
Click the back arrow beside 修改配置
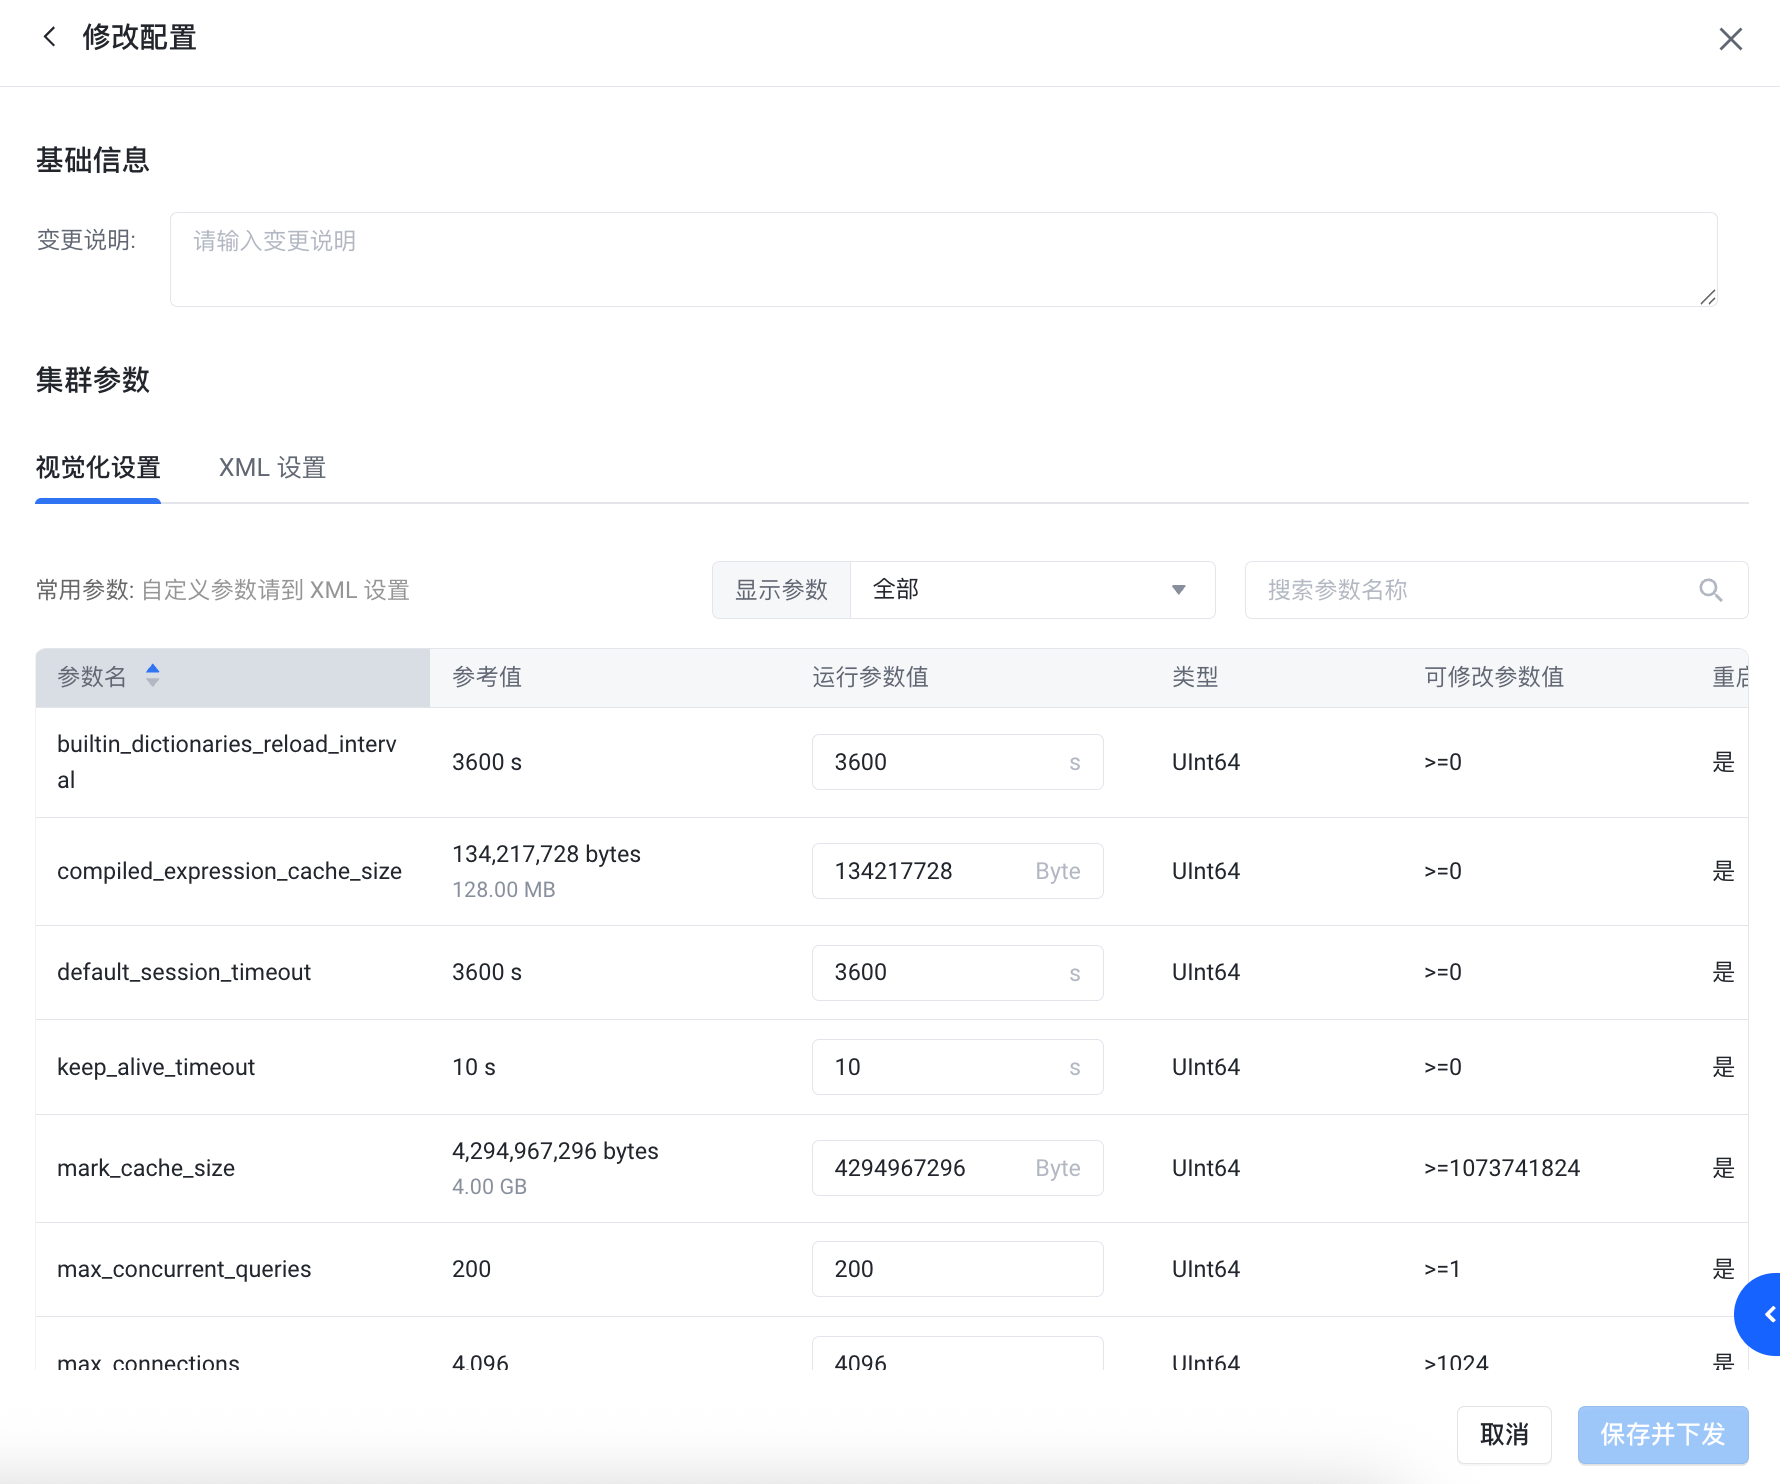(49, 38)
